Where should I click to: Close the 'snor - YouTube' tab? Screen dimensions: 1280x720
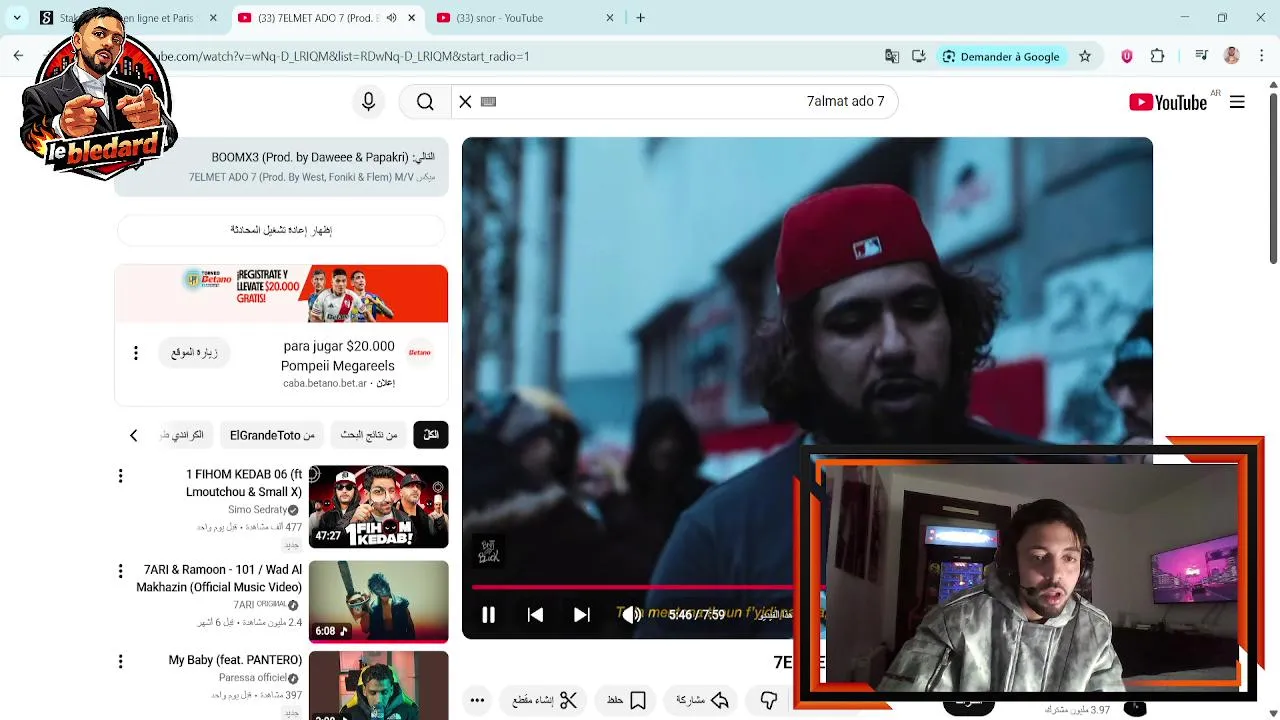[x=610, y=18]
